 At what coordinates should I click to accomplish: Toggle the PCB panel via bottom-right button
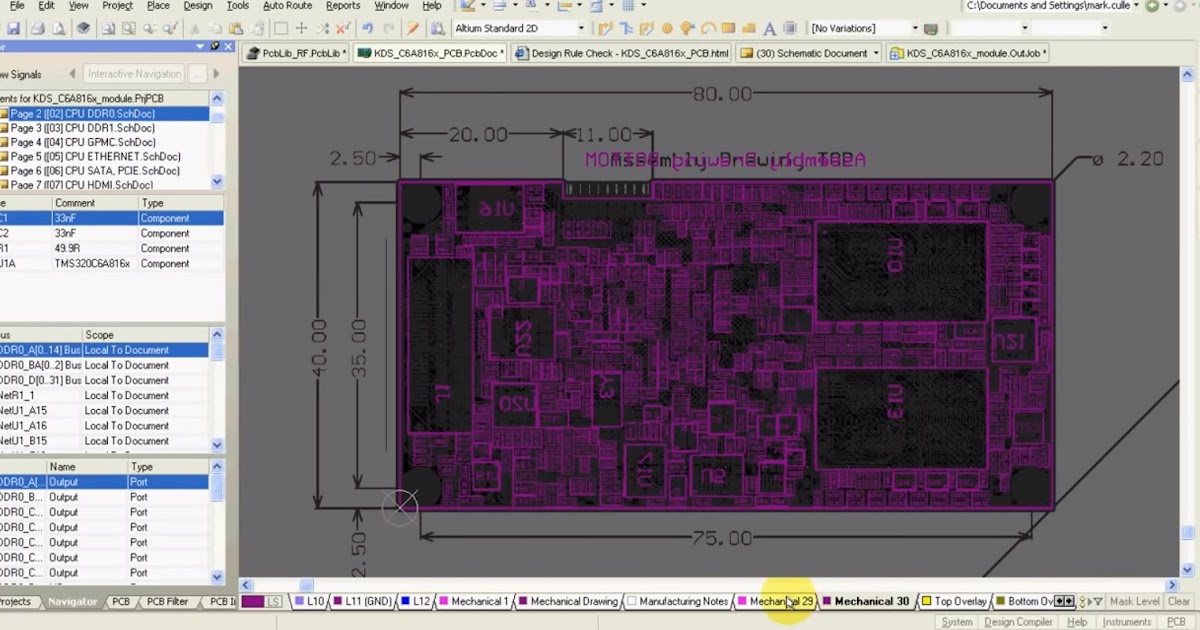(x=1176, y=621)
